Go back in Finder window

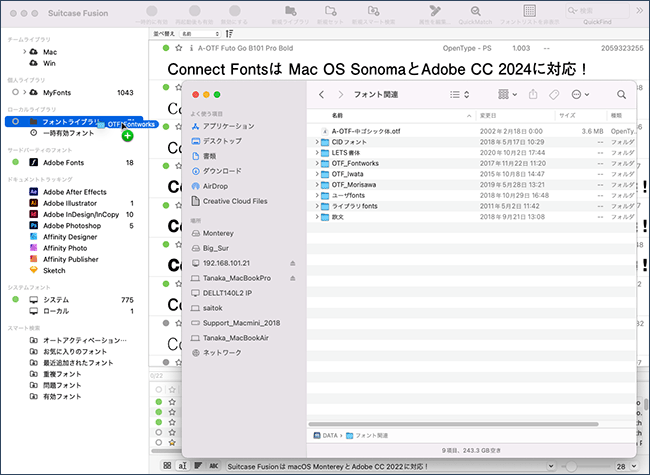click(321, 95)
